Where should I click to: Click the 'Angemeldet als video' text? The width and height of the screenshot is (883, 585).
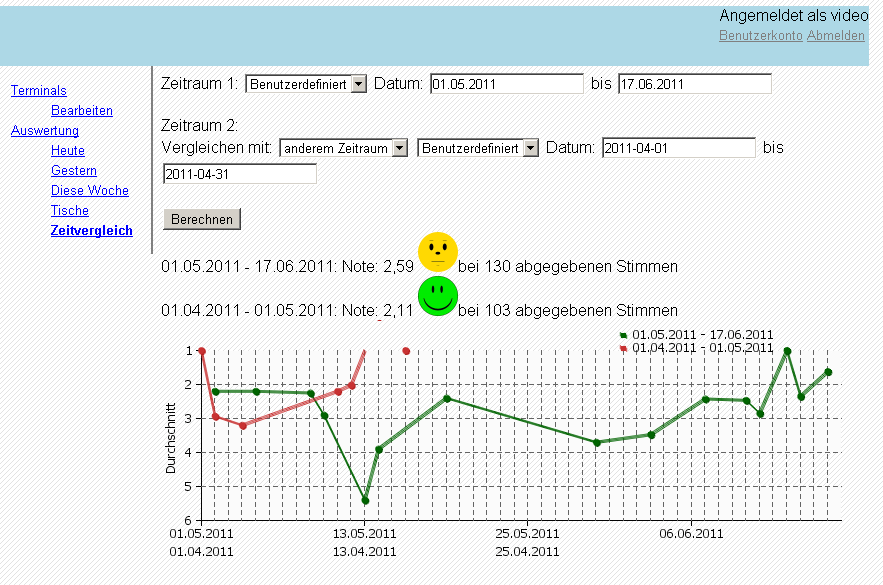[x=794, y=16]
